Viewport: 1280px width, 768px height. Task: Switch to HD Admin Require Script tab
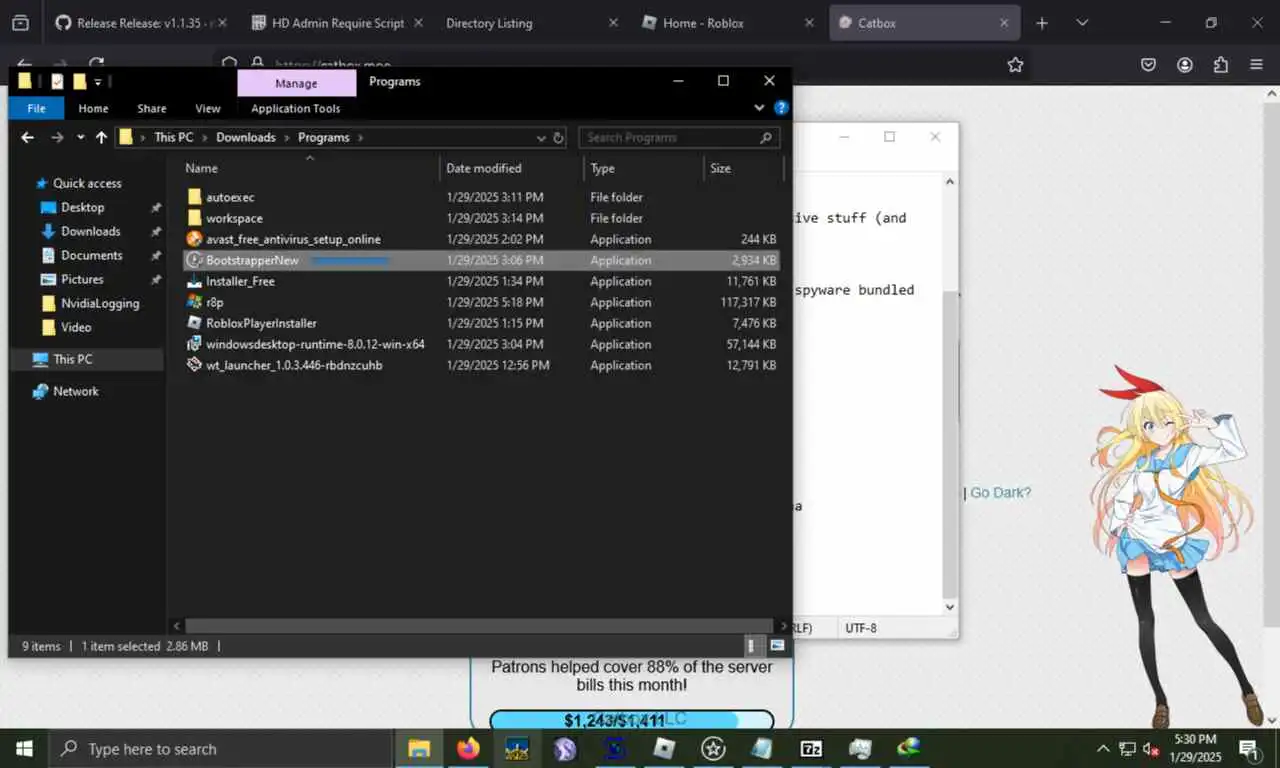click(338, 23)
